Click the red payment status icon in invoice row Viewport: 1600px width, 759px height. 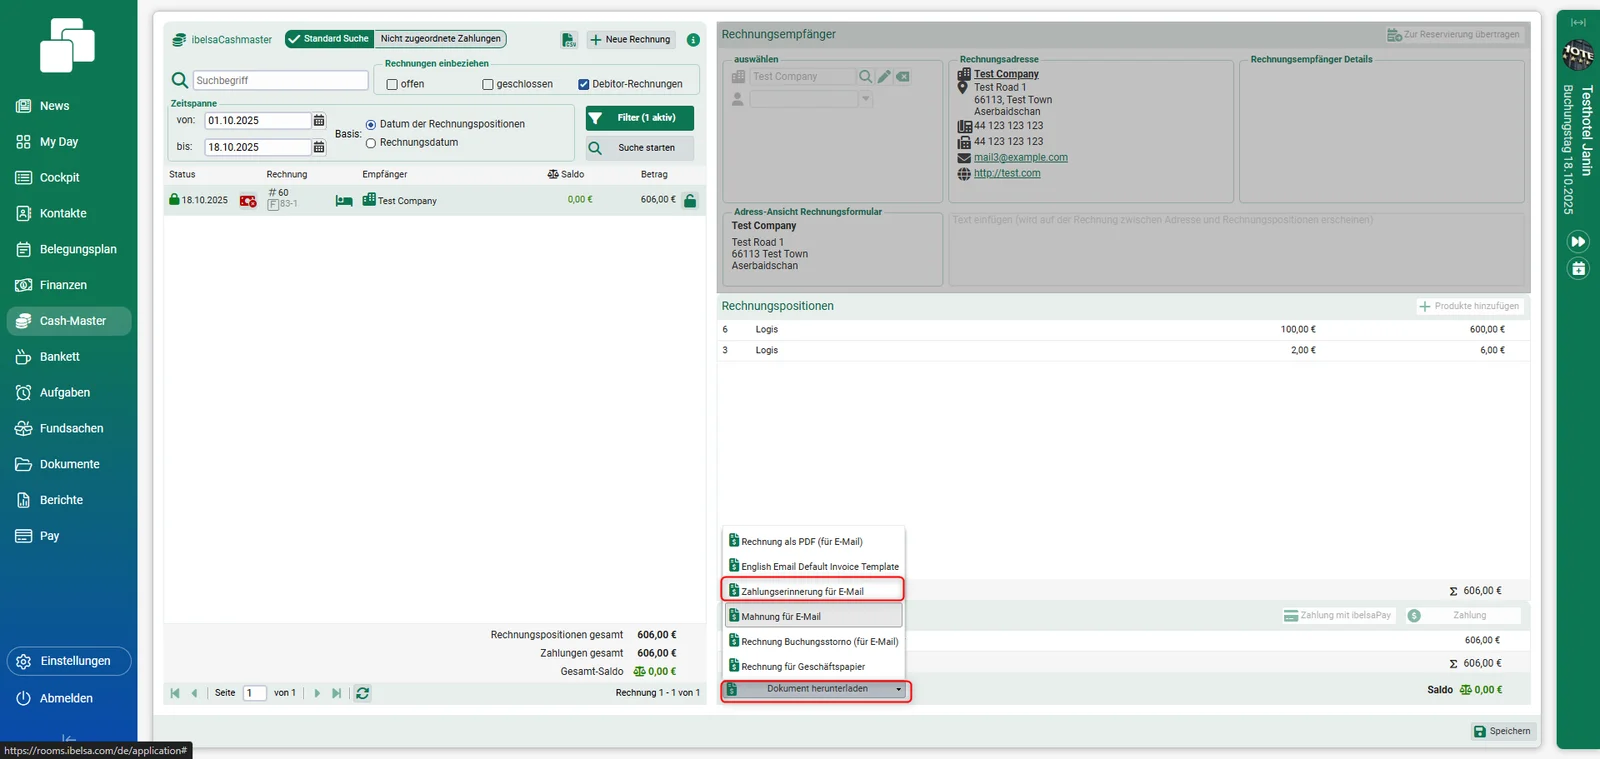click(248, 201)
